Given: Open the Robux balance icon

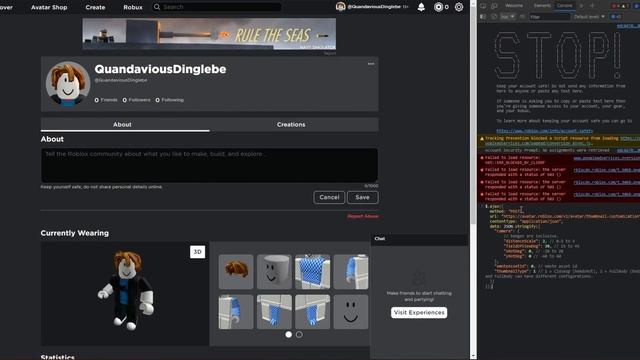Looking at the screenshot, I should pos(438,7).
